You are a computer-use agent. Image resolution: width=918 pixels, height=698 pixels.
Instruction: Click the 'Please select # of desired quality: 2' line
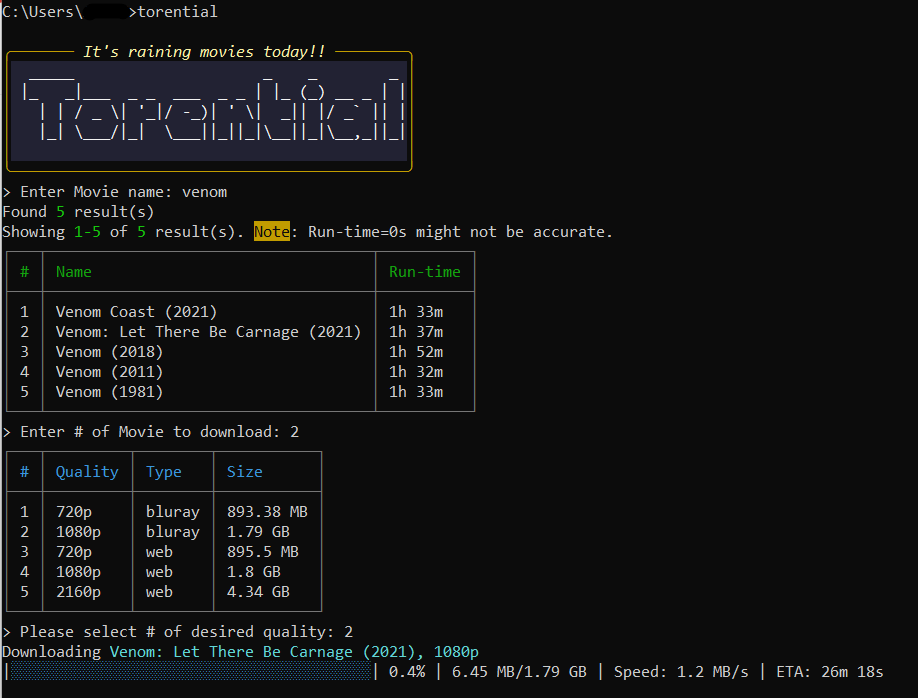(178, 632)
